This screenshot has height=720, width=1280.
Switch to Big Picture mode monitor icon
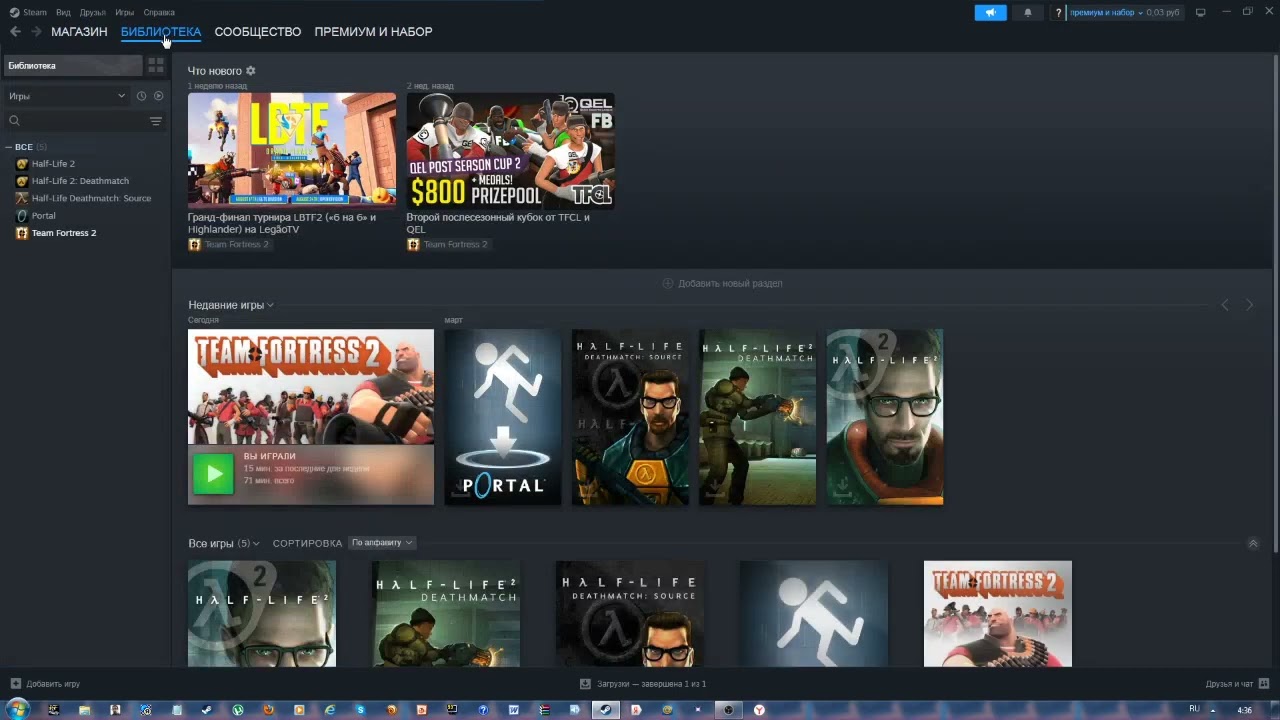(x=1200, y=12)
